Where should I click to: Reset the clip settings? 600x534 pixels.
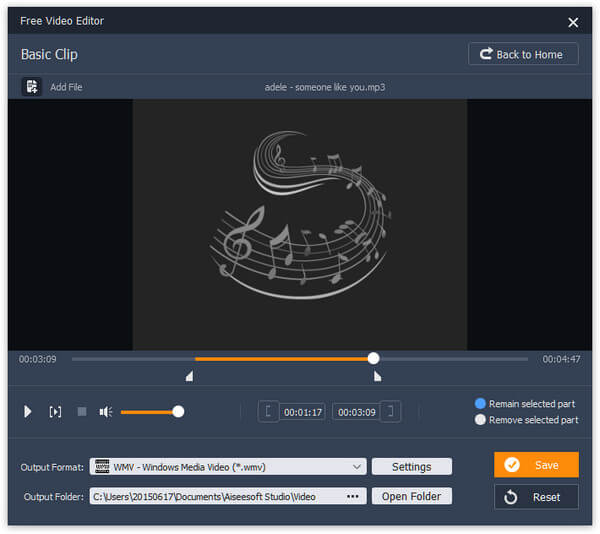(x=536, y=497)
